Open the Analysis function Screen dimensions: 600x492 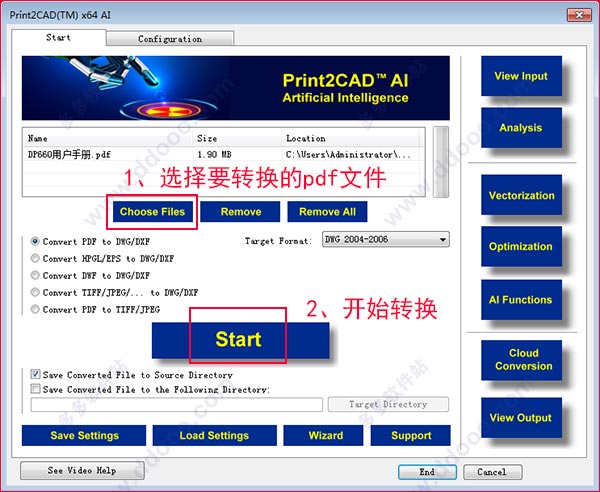pos(521,127)
